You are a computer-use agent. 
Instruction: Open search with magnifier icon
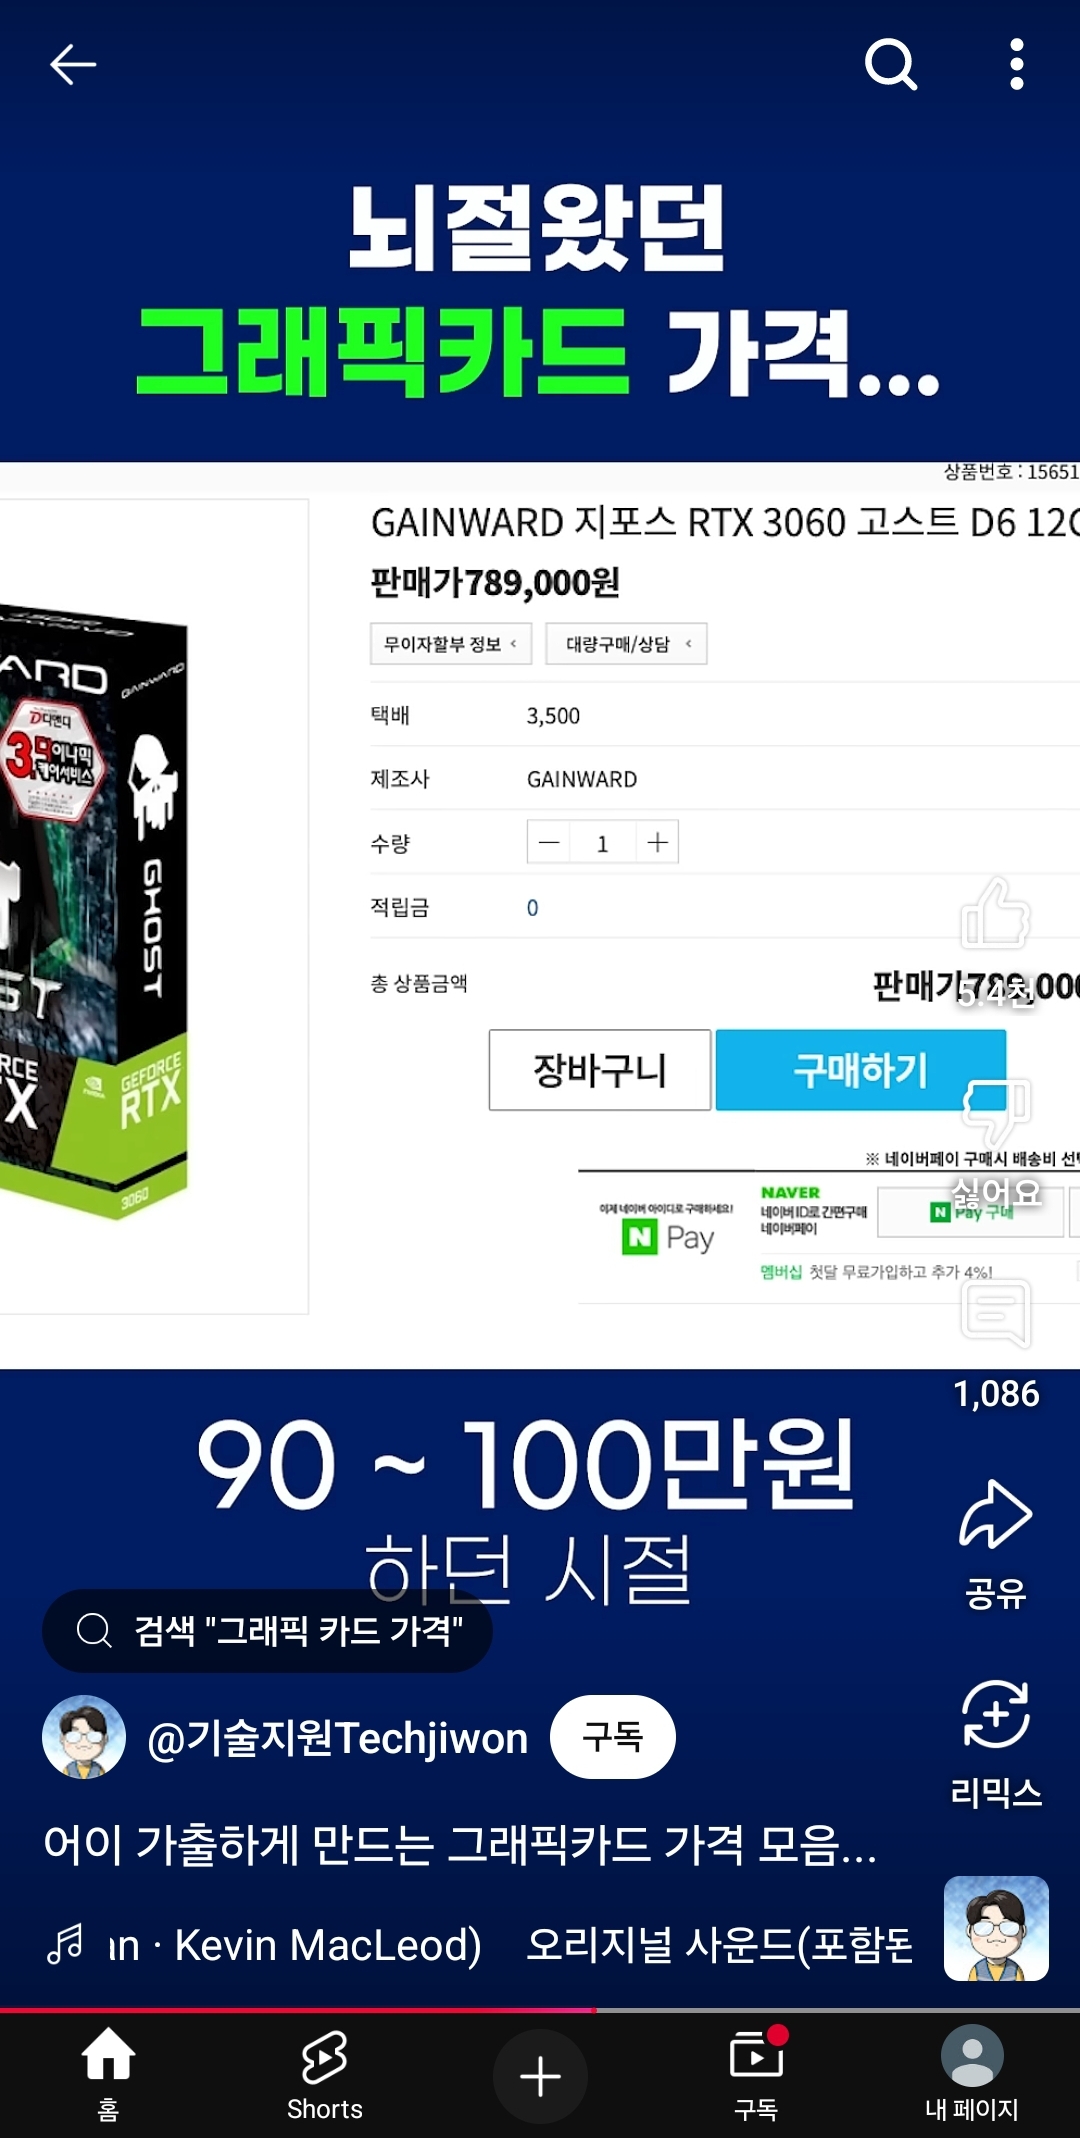click(890, 65)
